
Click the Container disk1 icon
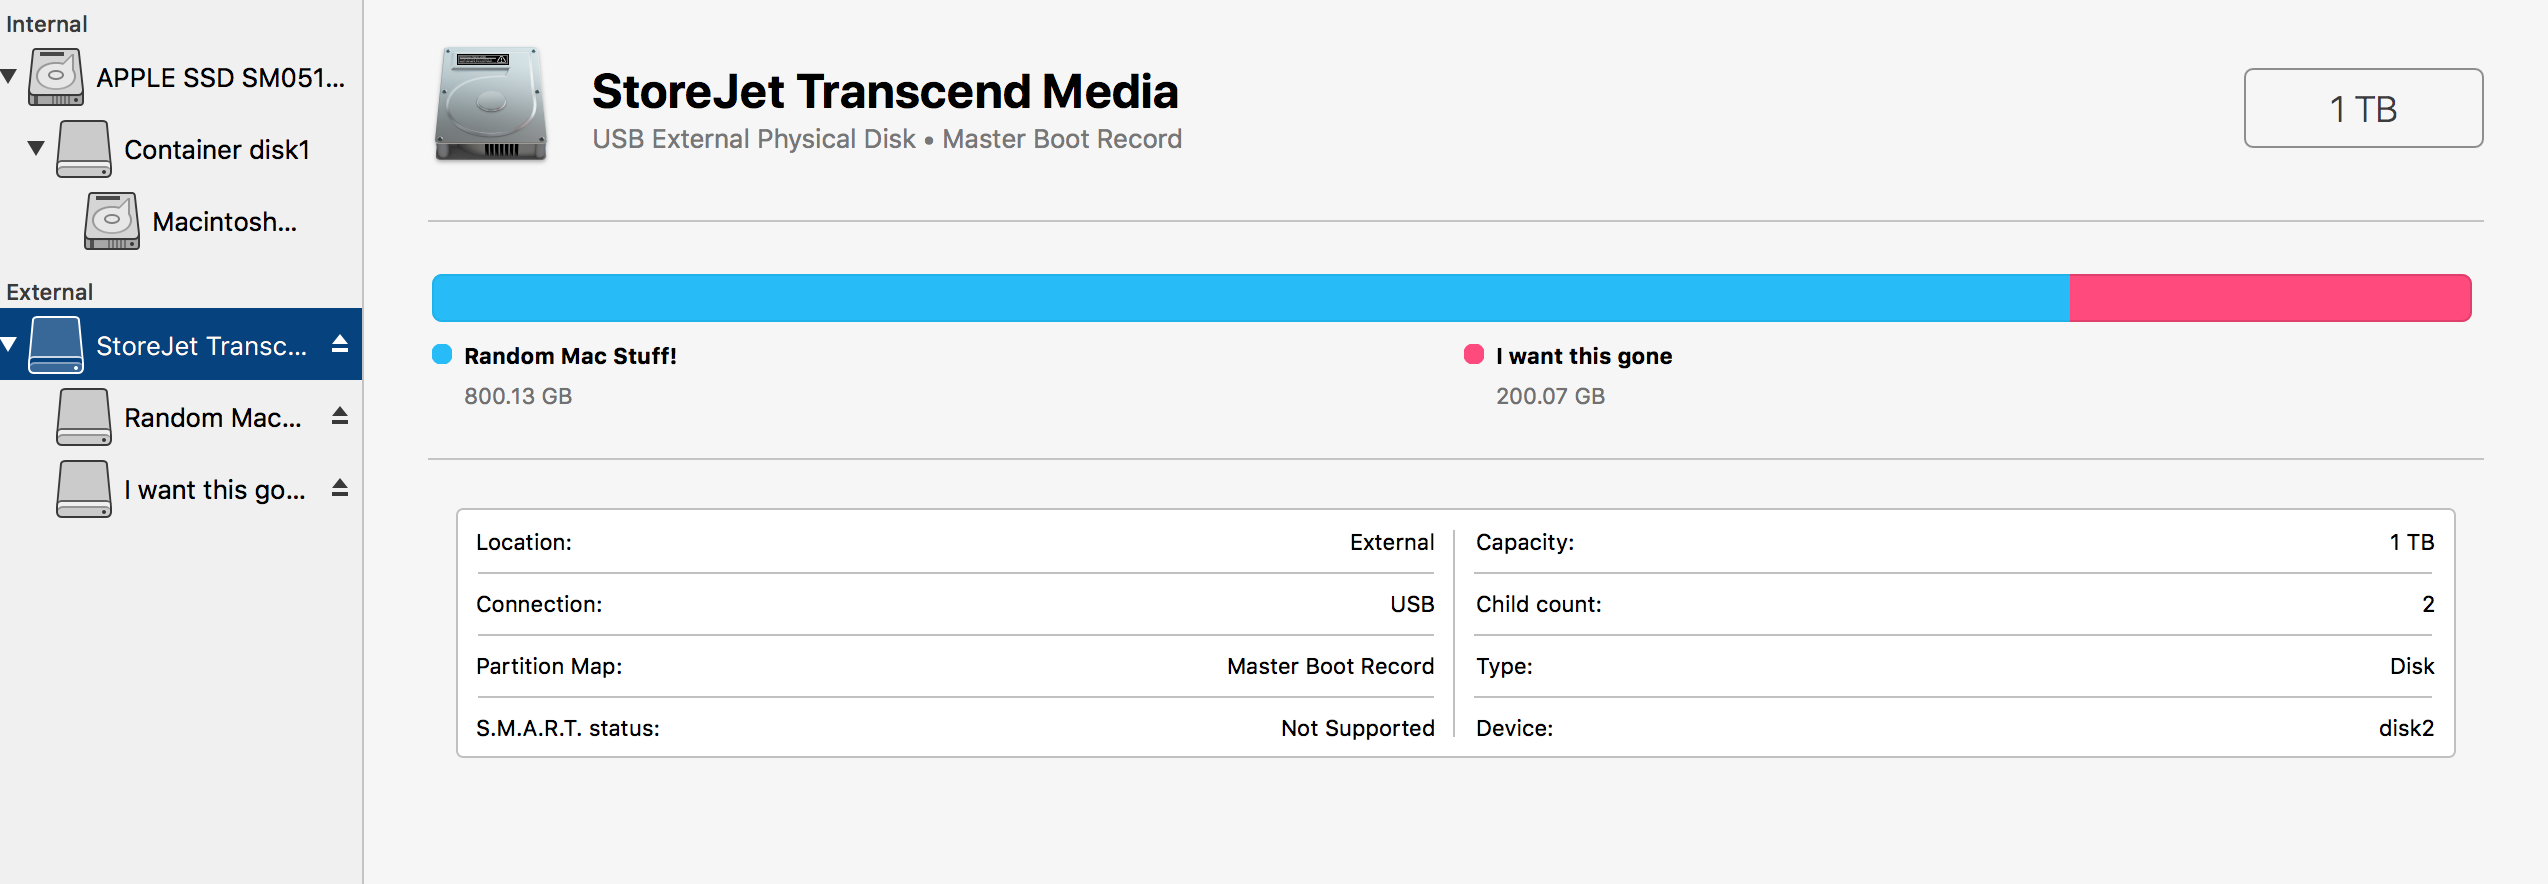[84, 149]
